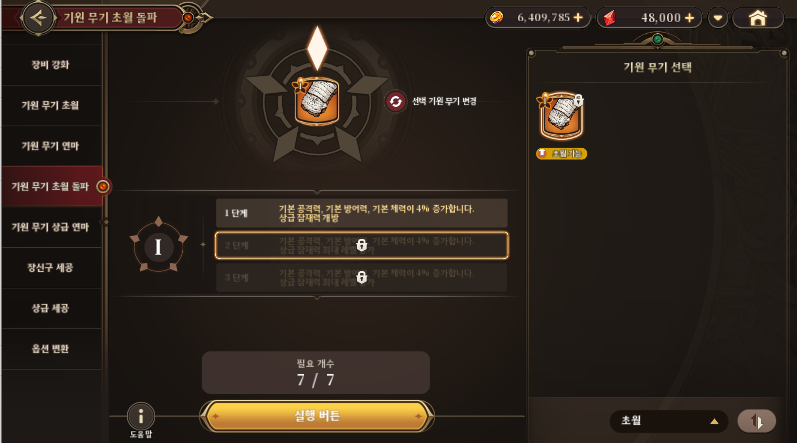The width and height of the screenshot is (797, 443).
Task: Open the 옵션 변환 menu item
Action: click(51, 349)
